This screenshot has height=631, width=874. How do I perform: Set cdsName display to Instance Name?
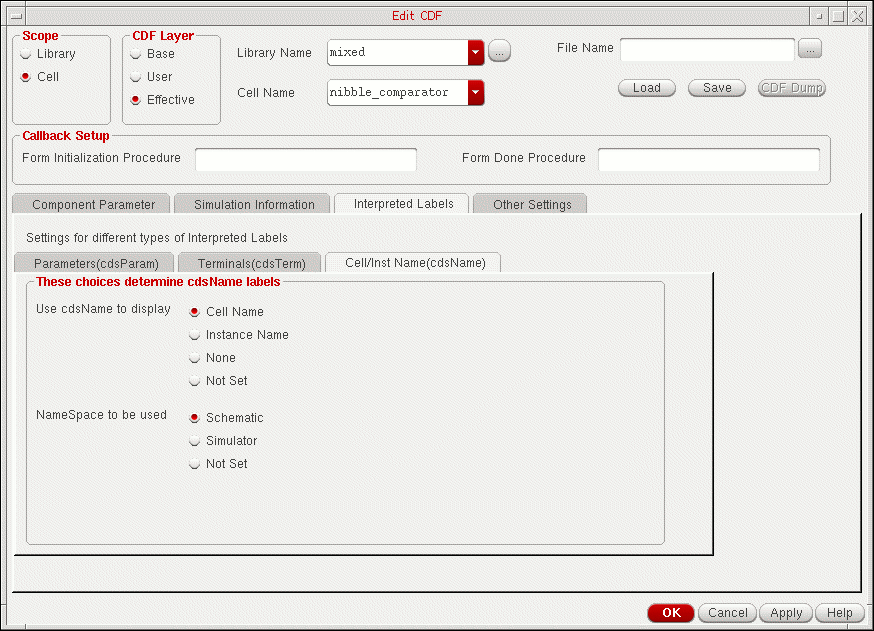[x=195, y=335]
